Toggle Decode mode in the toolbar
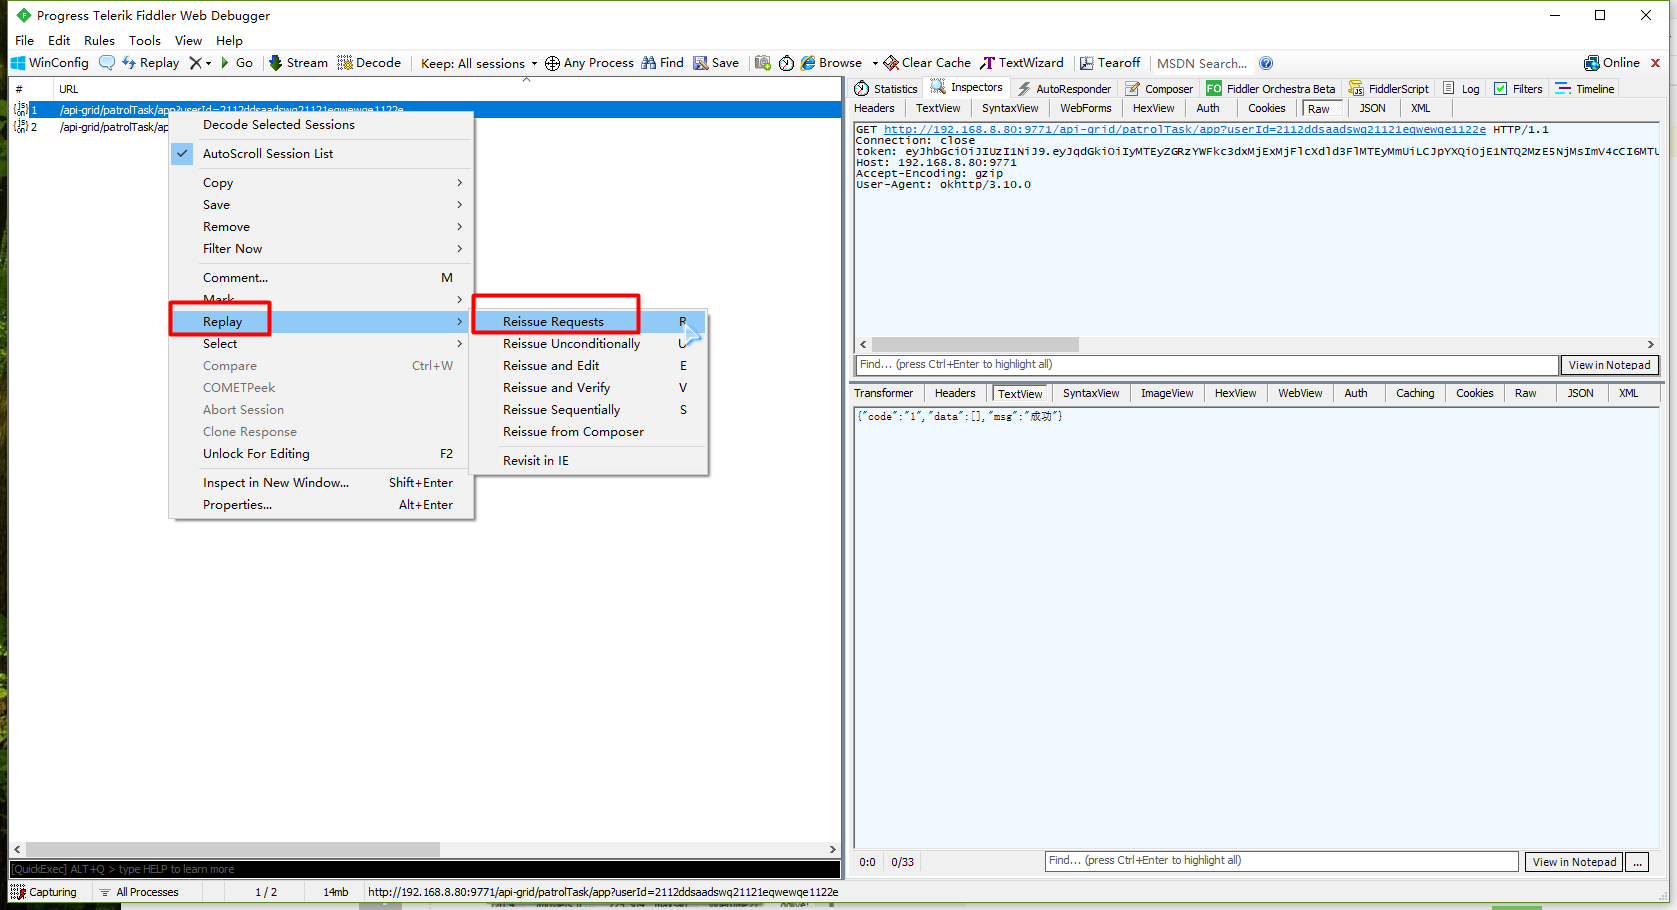The image size is (1677, 910). pyautogui.click(x=369, y=62)
